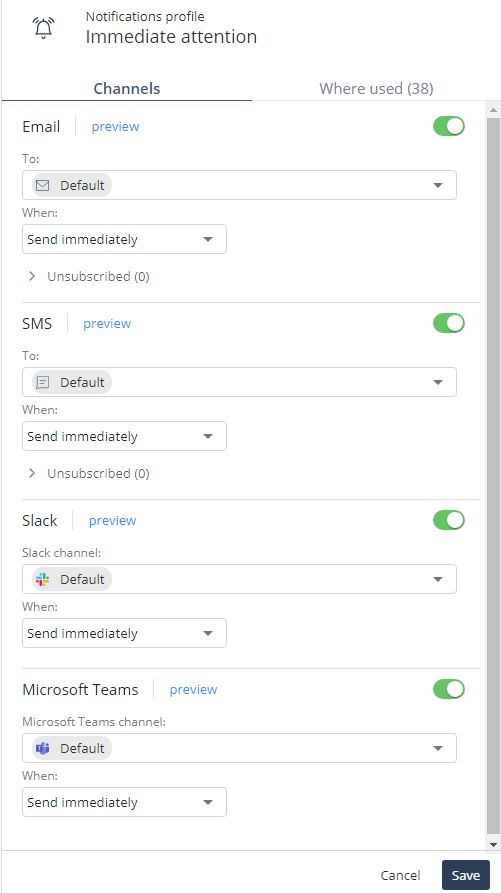Image resolution: width=501 pixels, height=893 pixels.
Task: Click the scrollbar up arrow
Action: point(494,109)
